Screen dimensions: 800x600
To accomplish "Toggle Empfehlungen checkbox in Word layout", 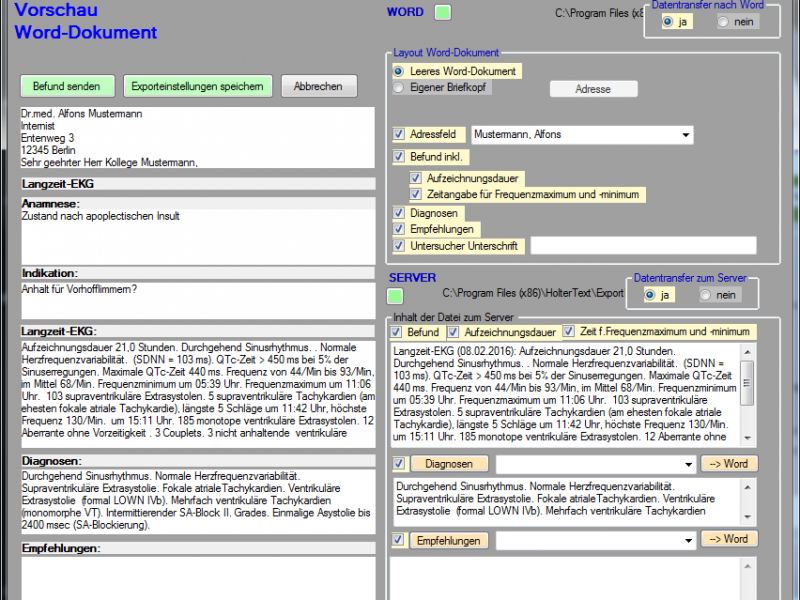I will coord(399,229).
